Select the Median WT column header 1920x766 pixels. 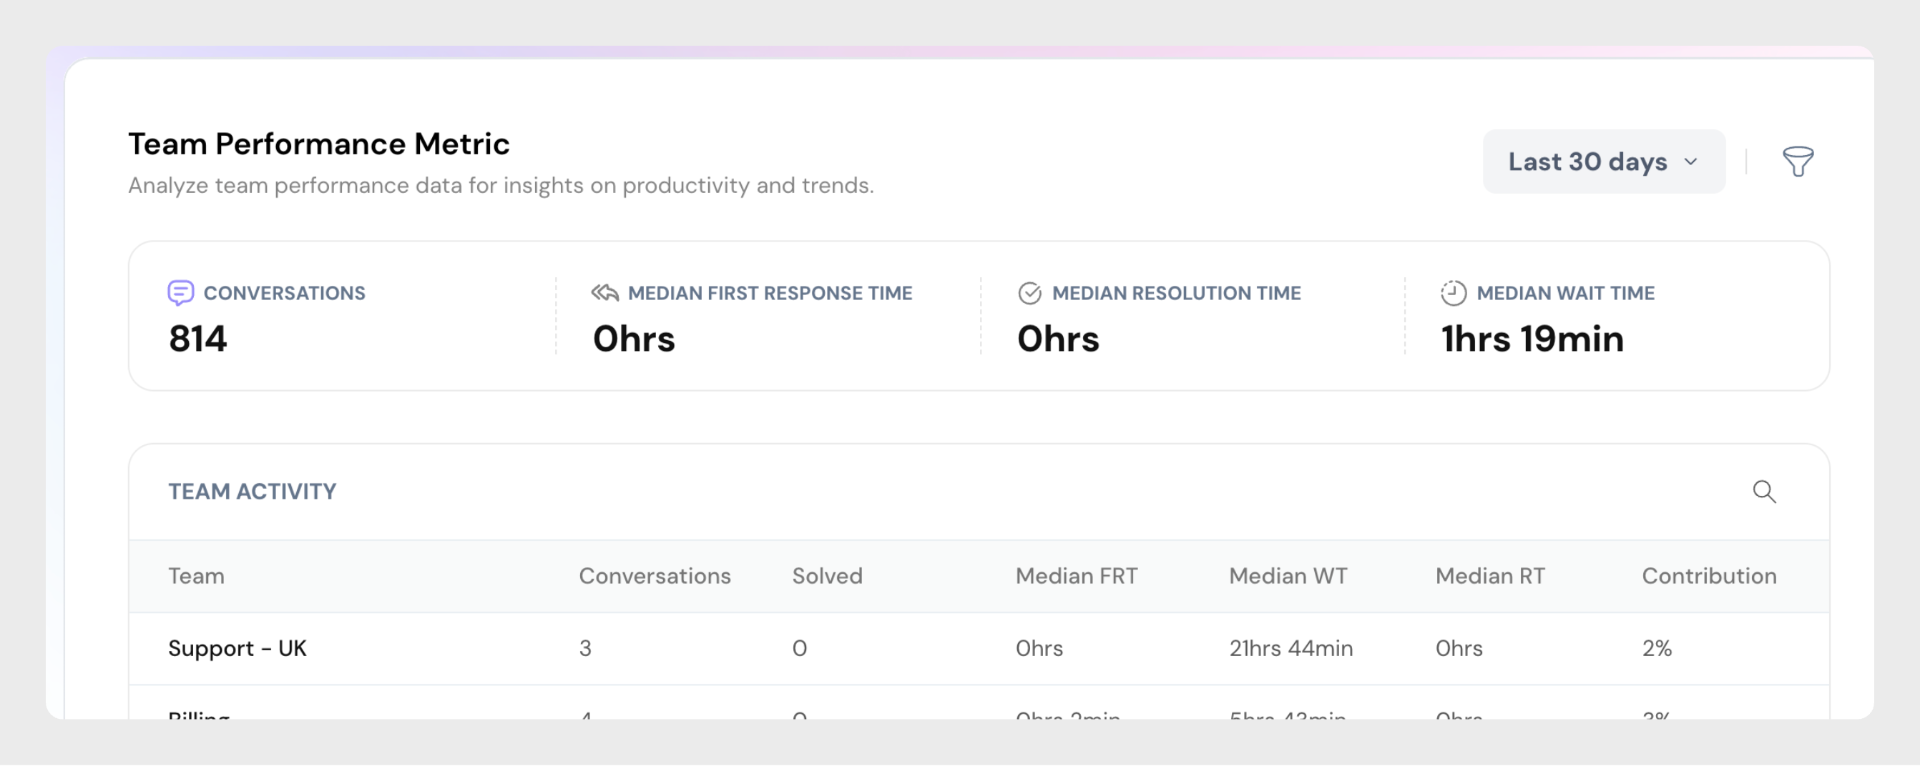point(1288,576)
